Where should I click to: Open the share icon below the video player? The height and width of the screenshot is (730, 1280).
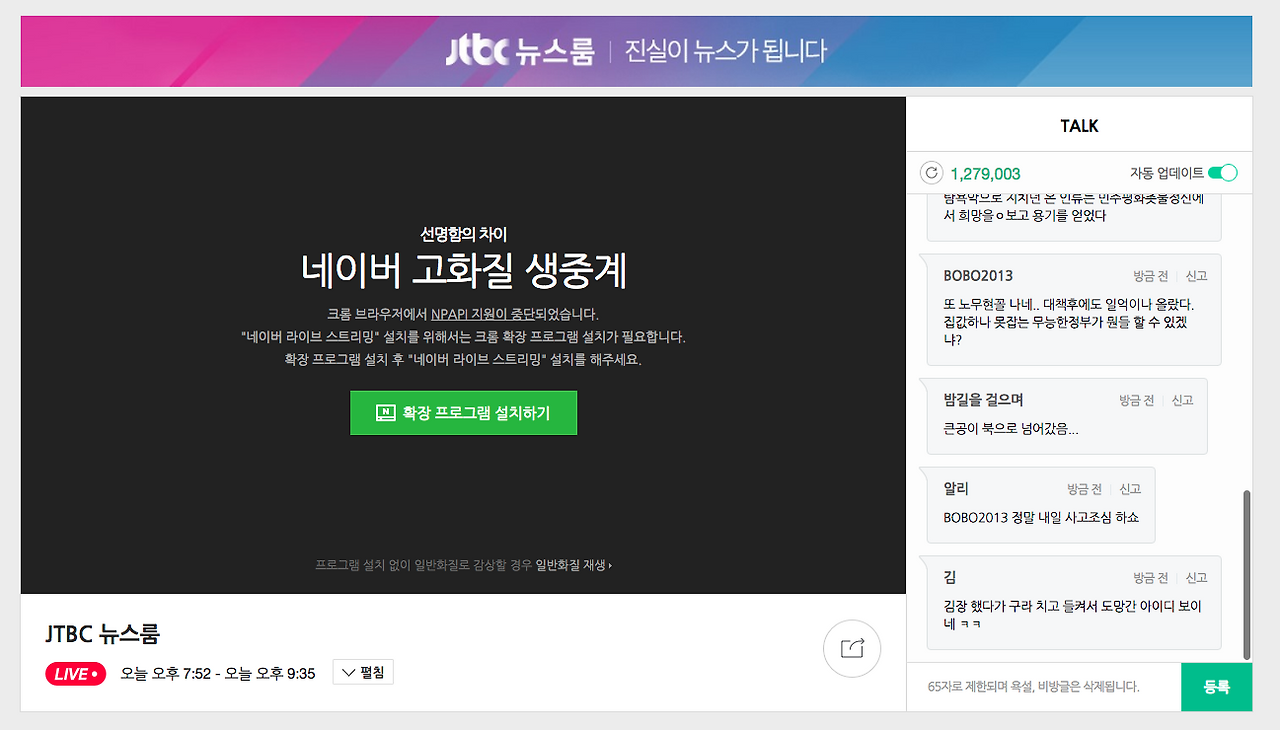pyautogui.click(x=851, y=649)
